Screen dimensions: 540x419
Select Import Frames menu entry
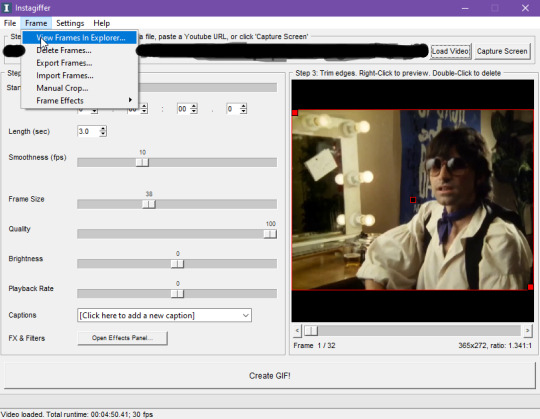tap(79, 75)
